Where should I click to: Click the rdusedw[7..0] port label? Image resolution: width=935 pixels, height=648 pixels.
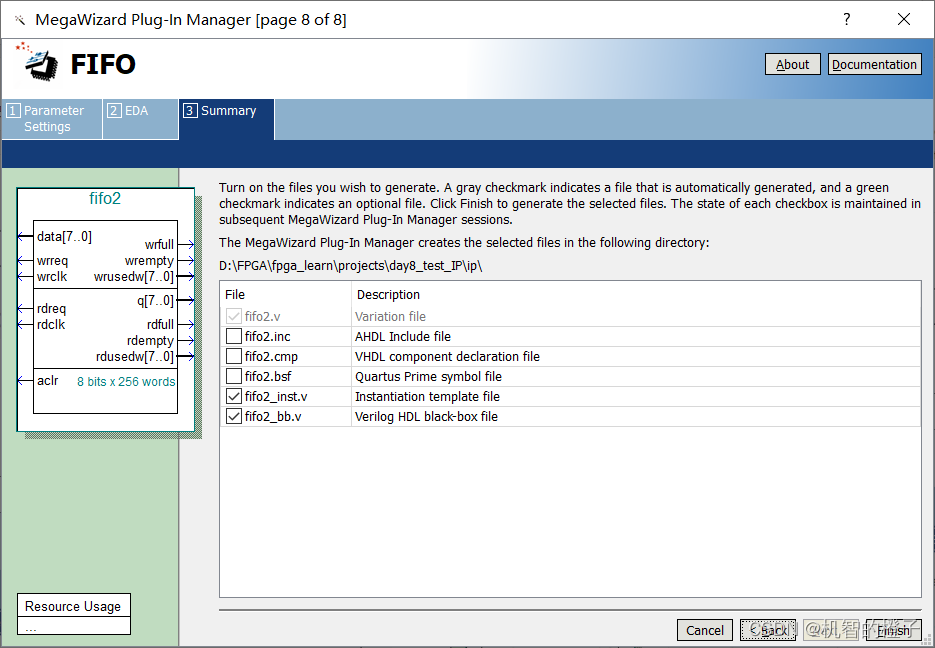(x=135, y=356)
